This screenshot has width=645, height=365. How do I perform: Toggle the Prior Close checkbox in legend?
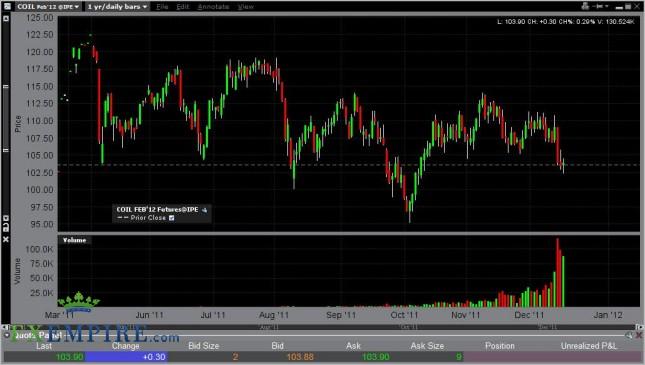[x=172, y=218]
